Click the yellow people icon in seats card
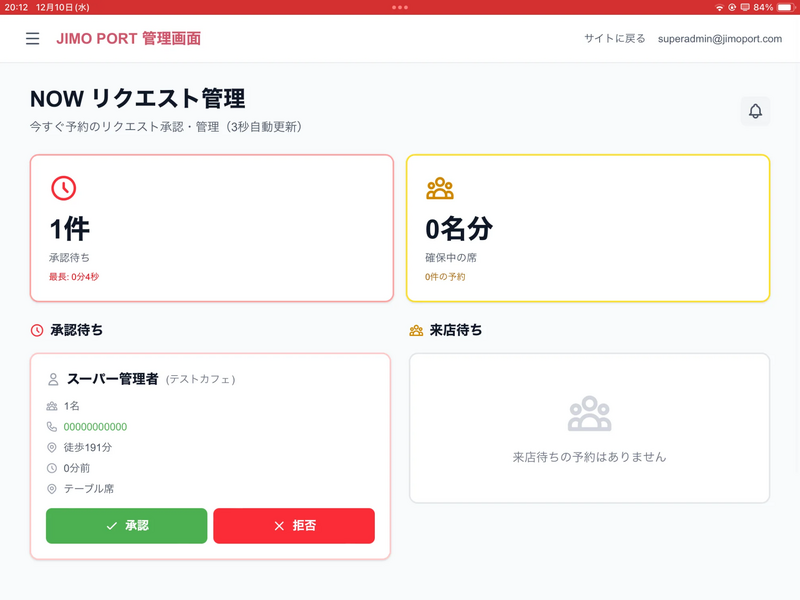 click(x=440, y=188)
